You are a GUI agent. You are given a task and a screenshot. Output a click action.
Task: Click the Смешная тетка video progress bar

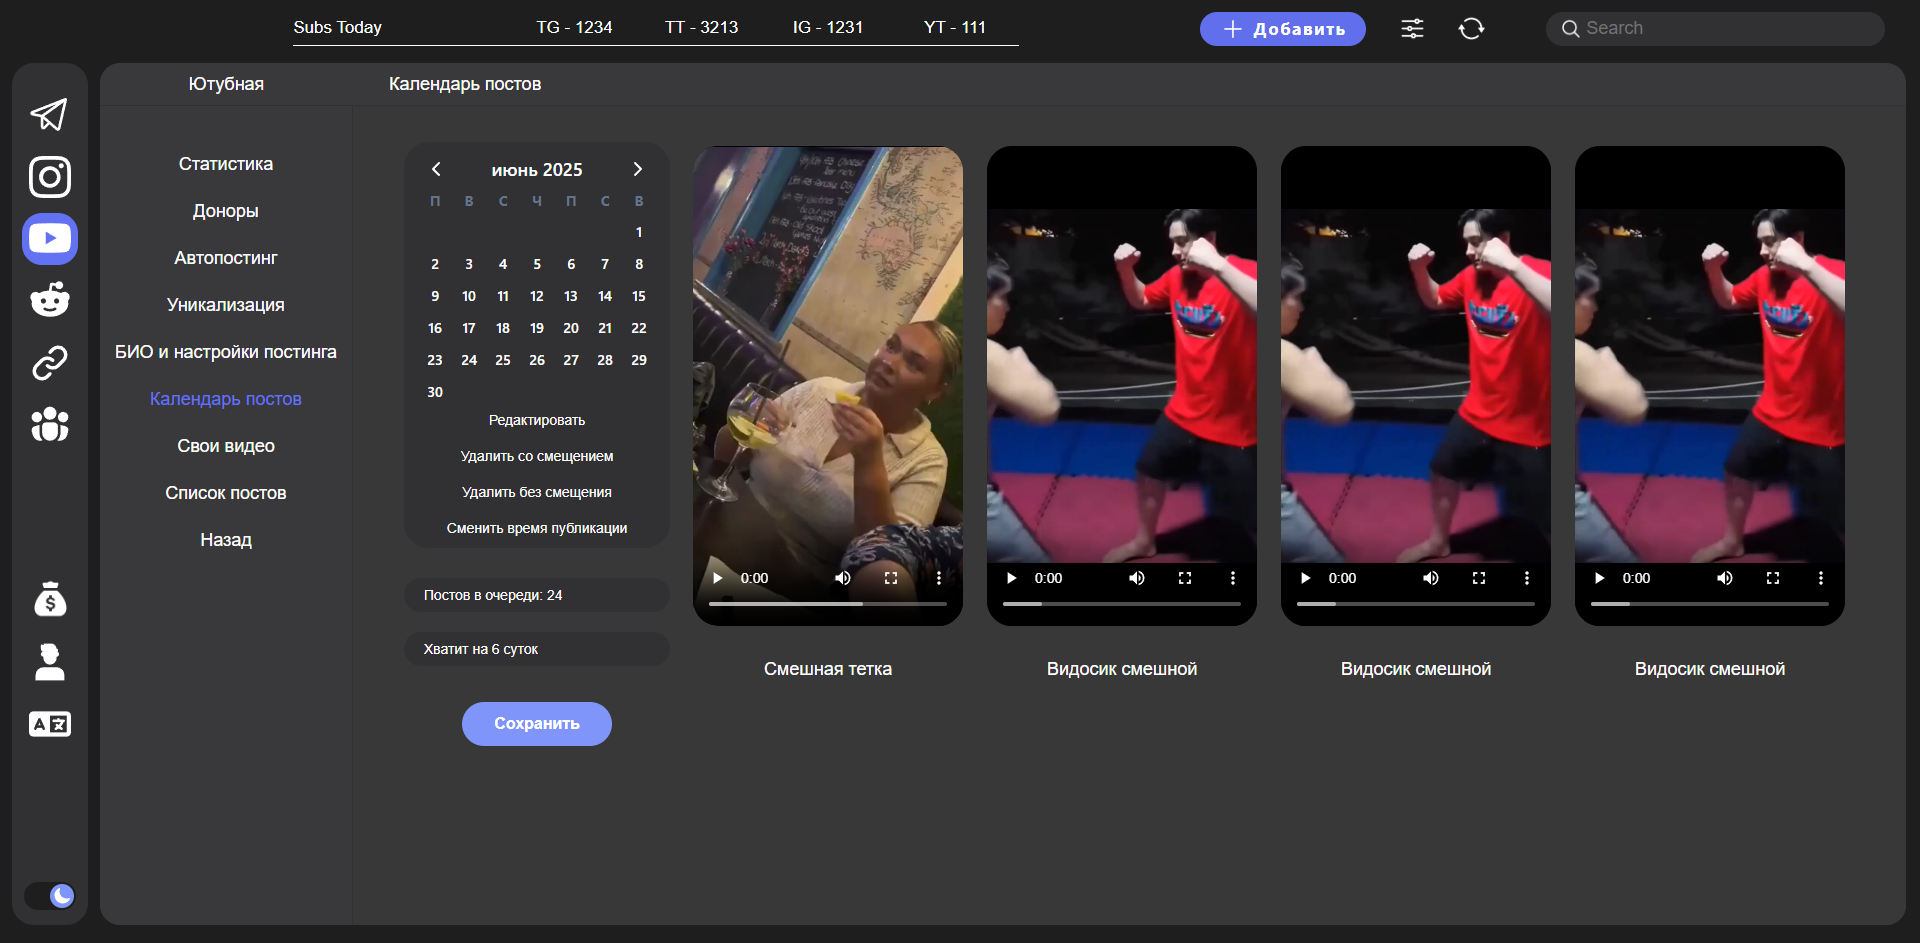coord(827,604)
